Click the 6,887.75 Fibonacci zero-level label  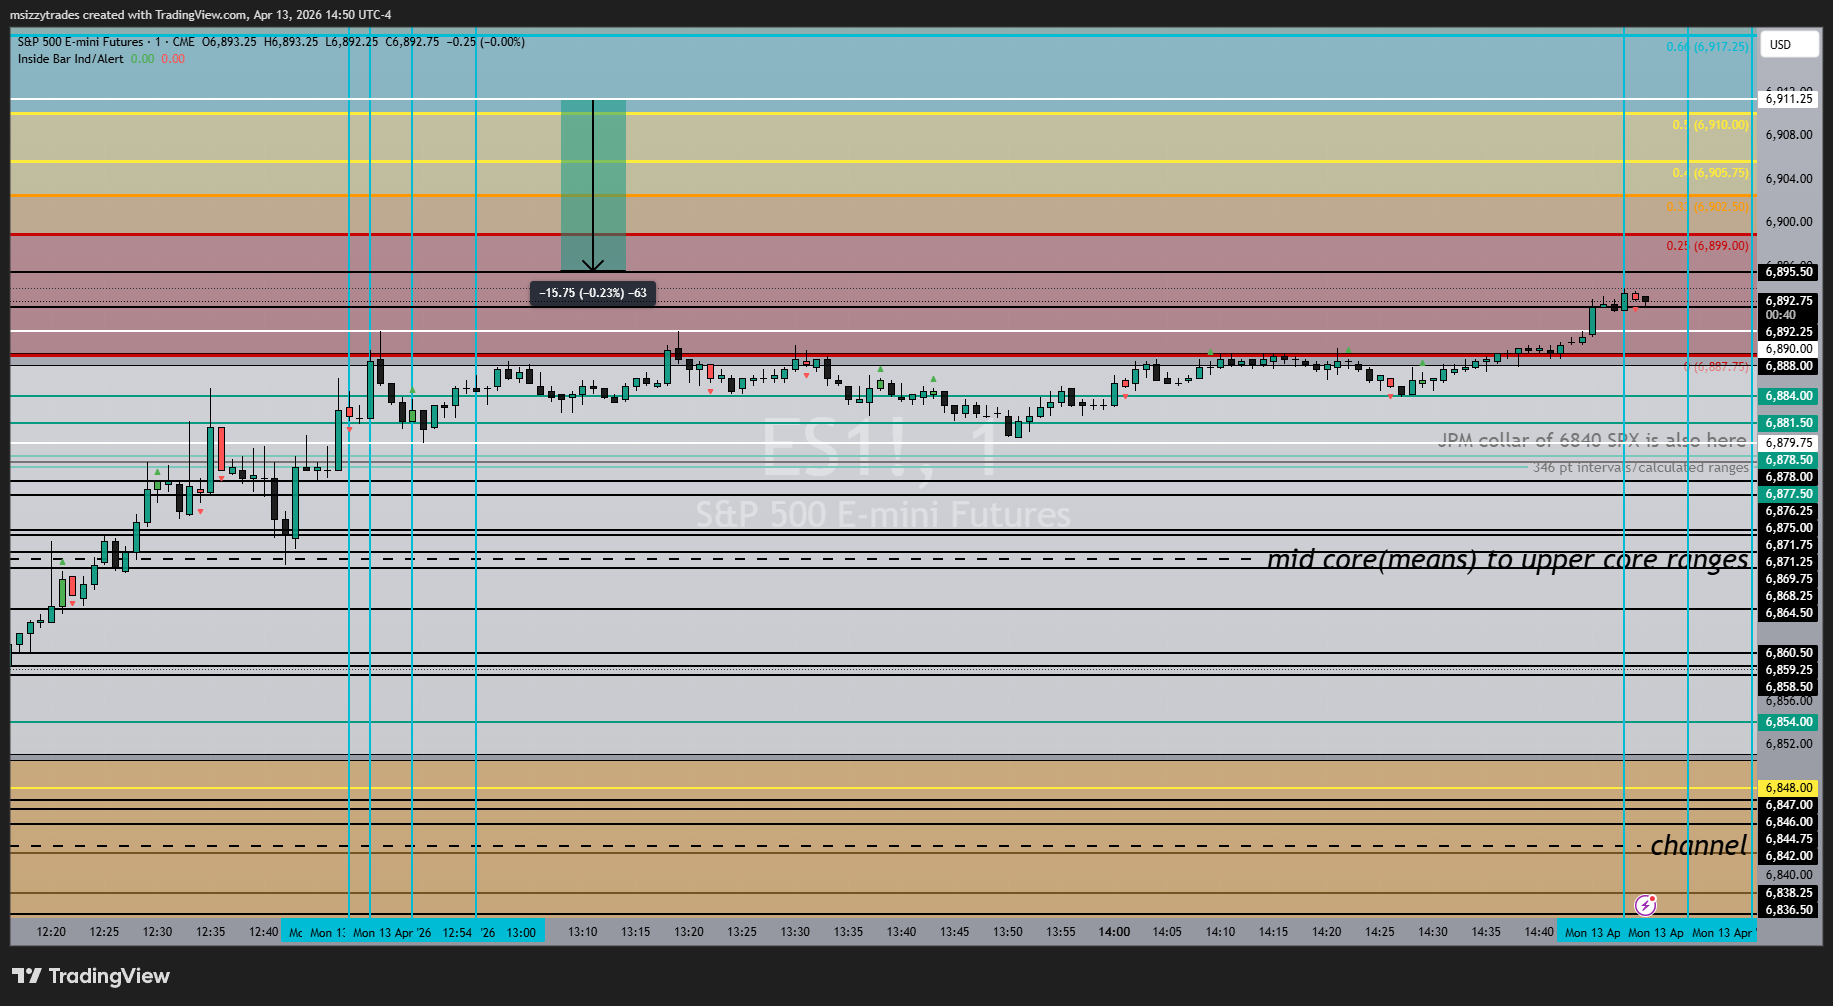tap(1716, 367)
